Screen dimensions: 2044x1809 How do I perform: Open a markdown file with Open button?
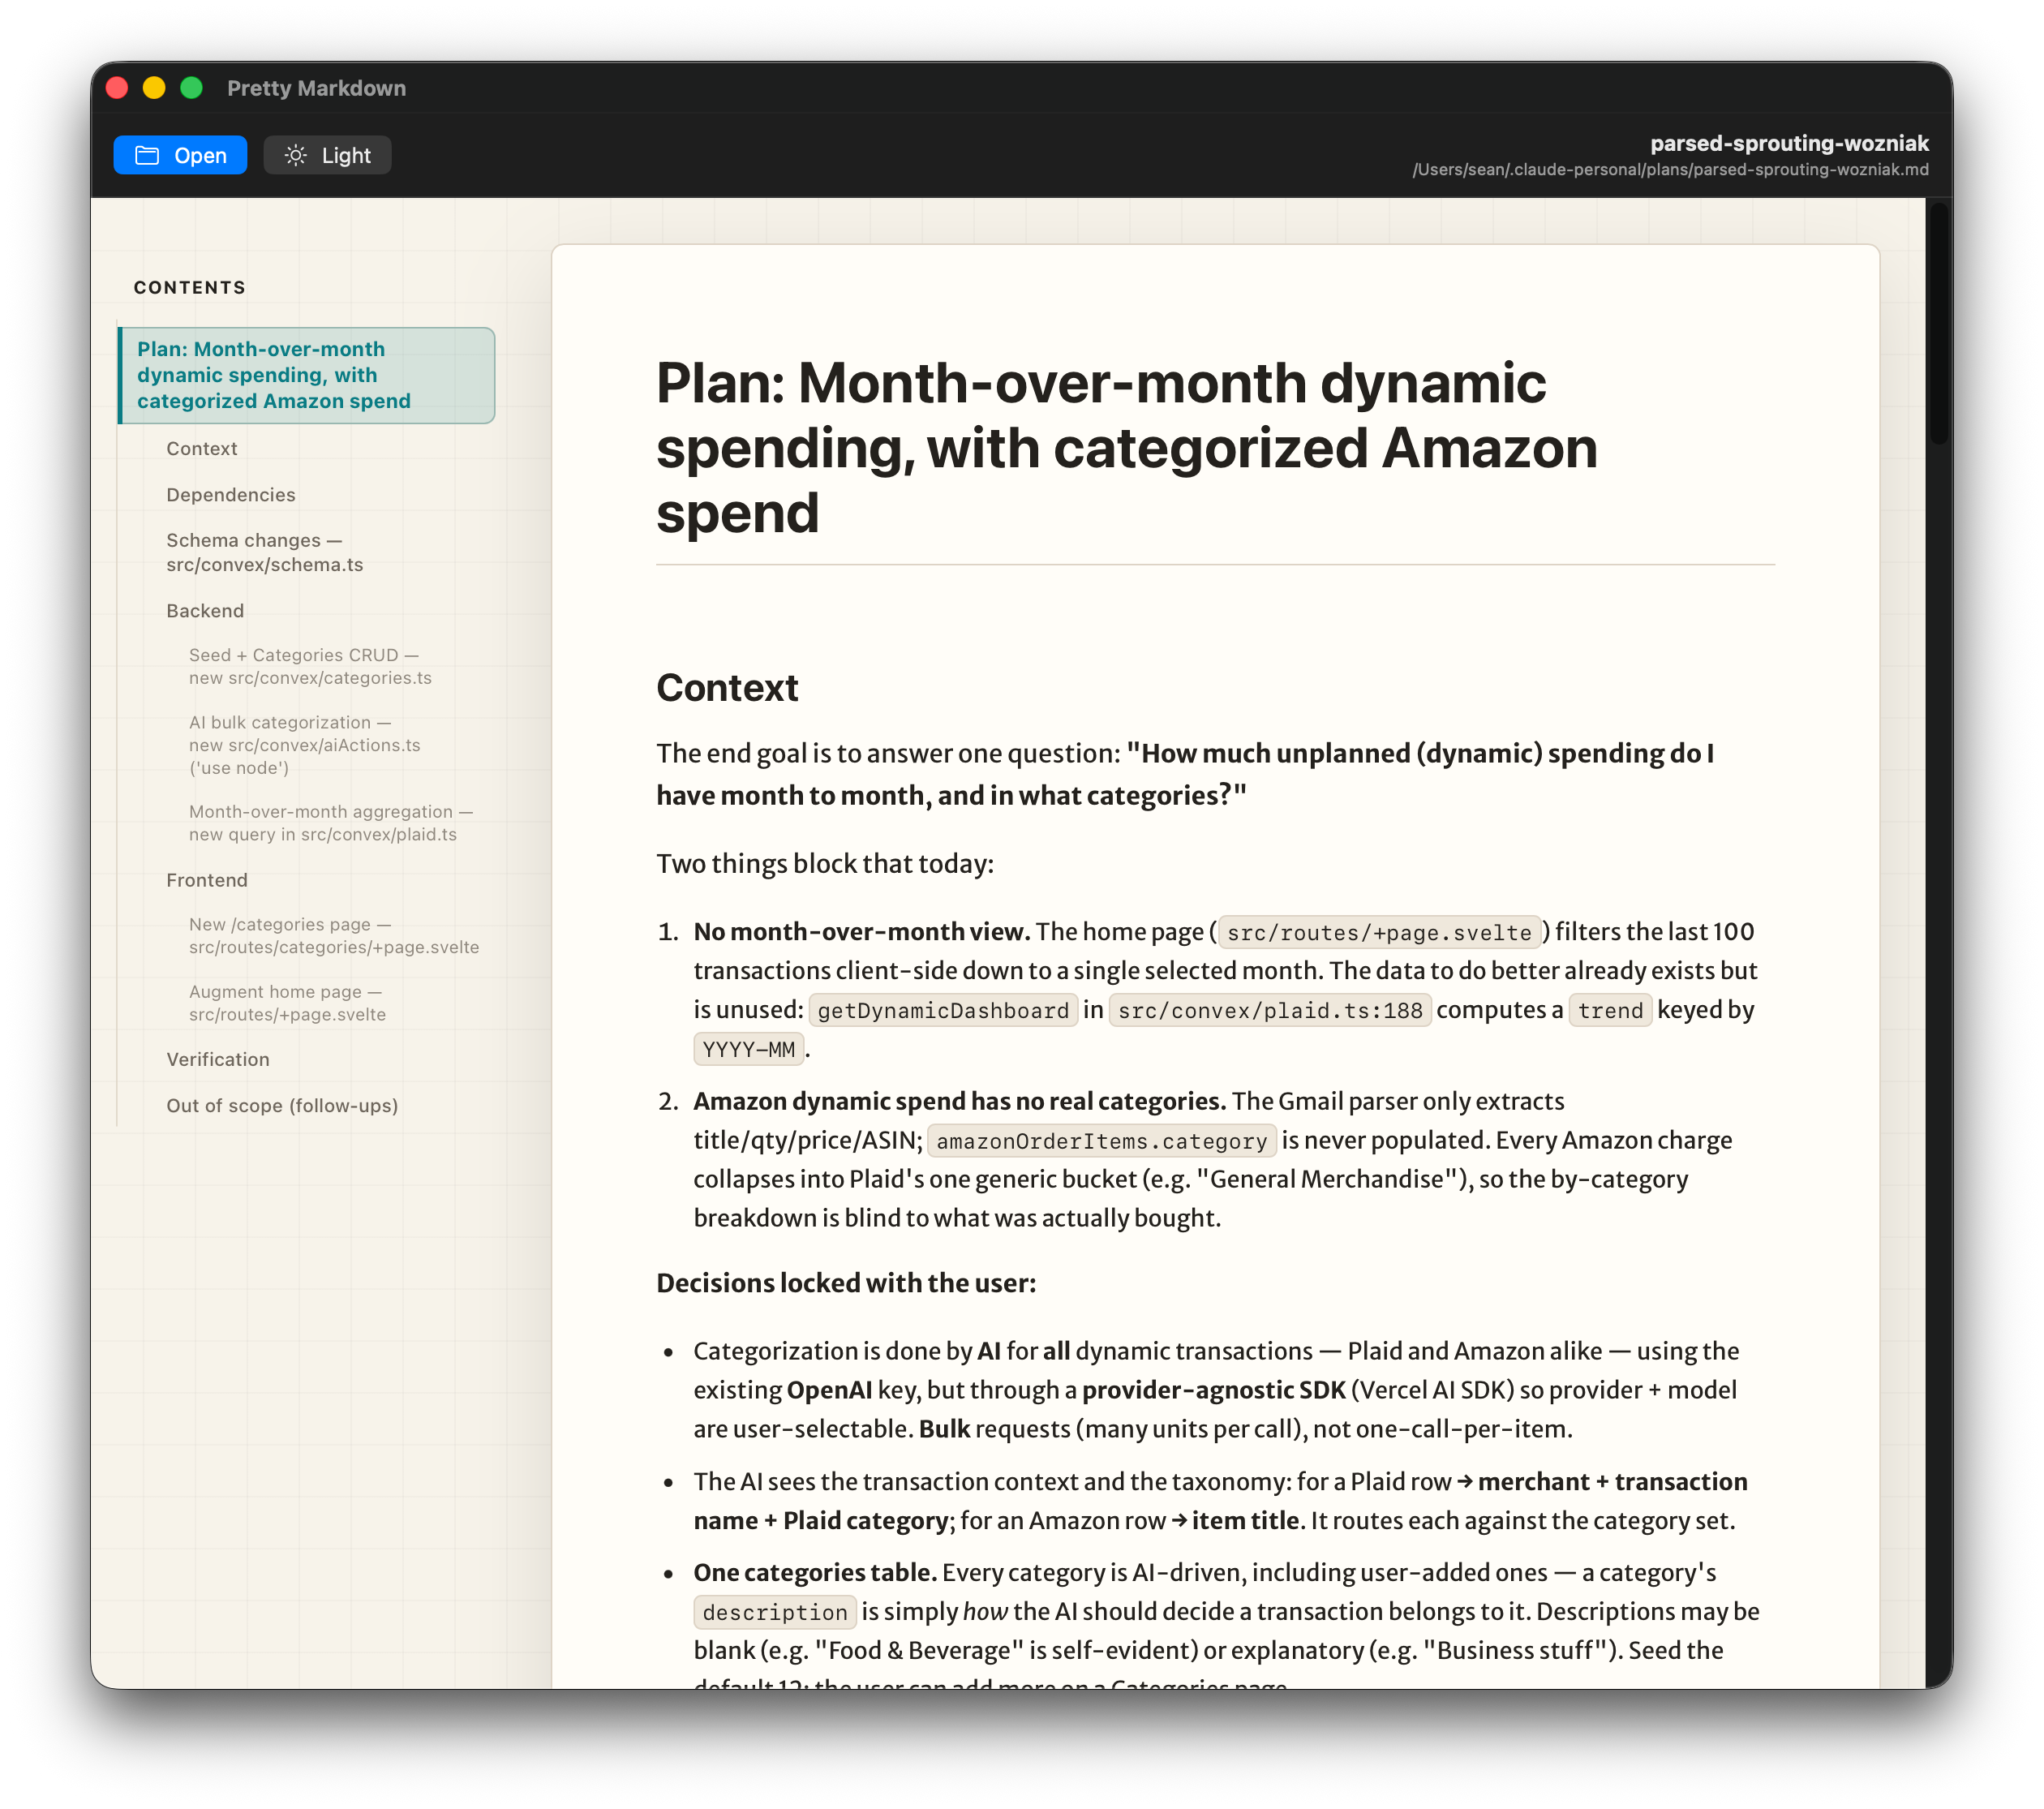pyautogui.click(x=180, y=155)
